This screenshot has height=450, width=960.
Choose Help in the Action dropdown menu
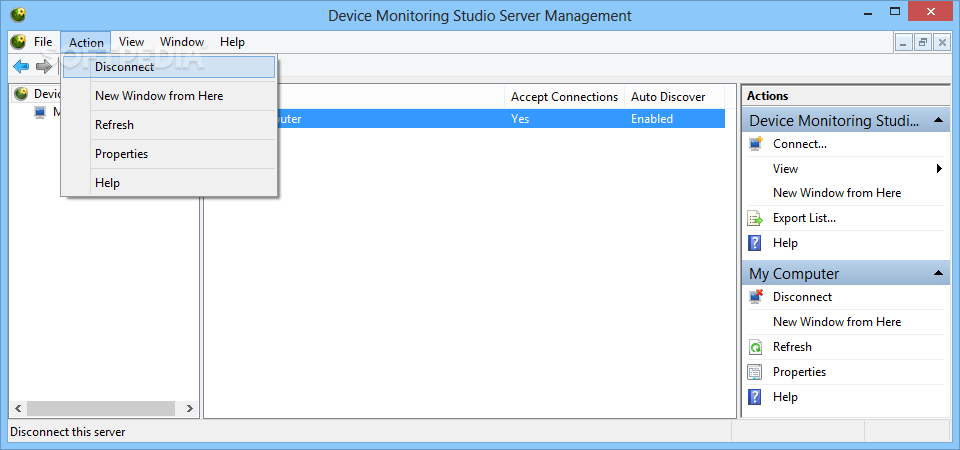coord(169,182)
